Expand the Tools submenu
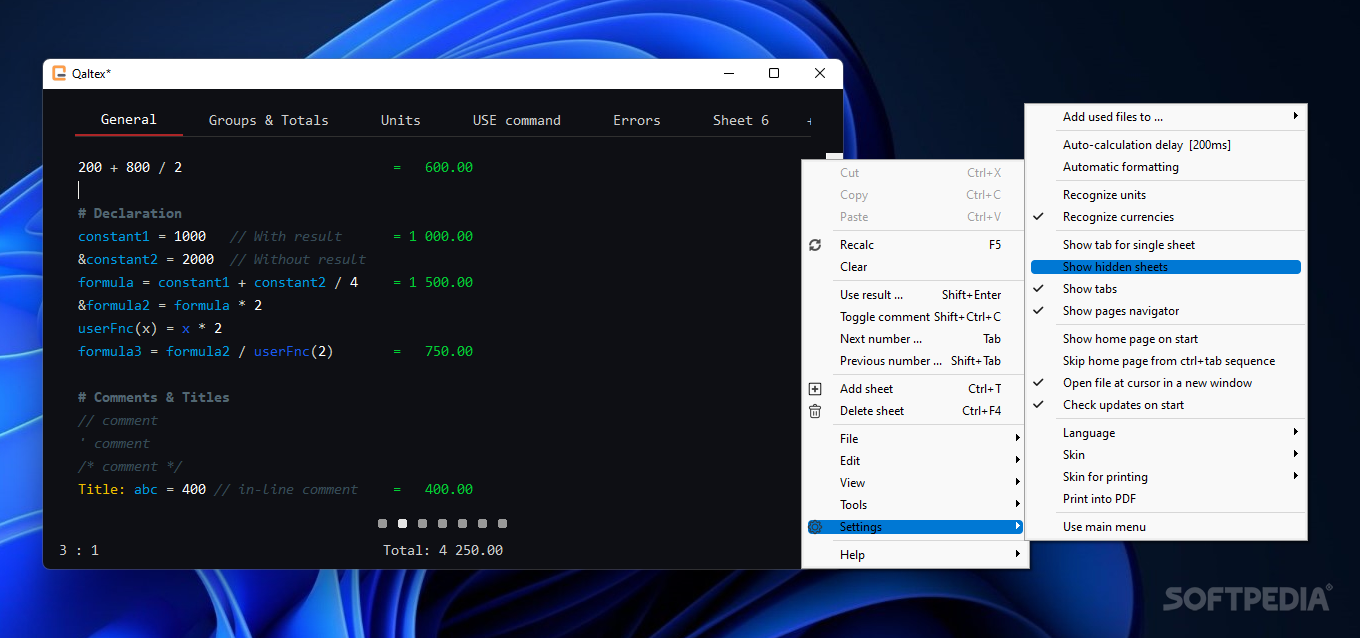 pyautogui.click(x=915, y=505)
